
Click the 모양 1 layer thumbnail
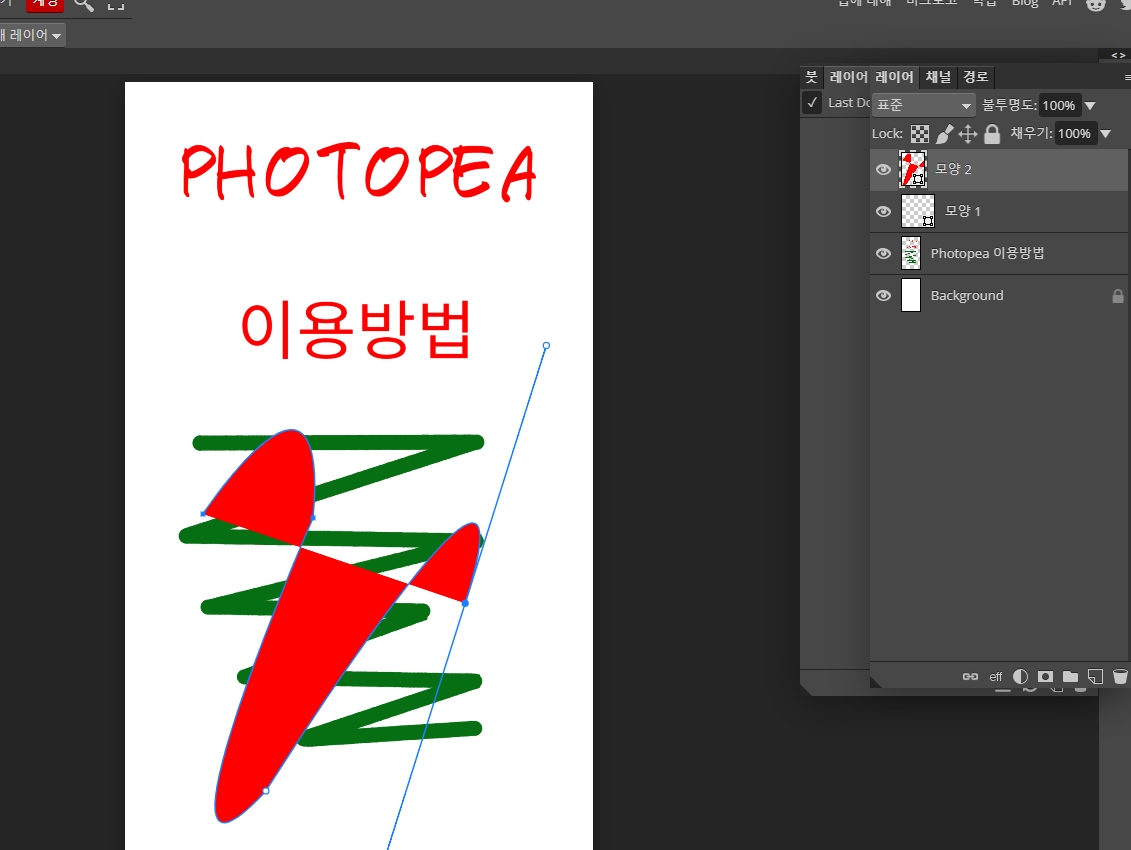click(918, 211)
